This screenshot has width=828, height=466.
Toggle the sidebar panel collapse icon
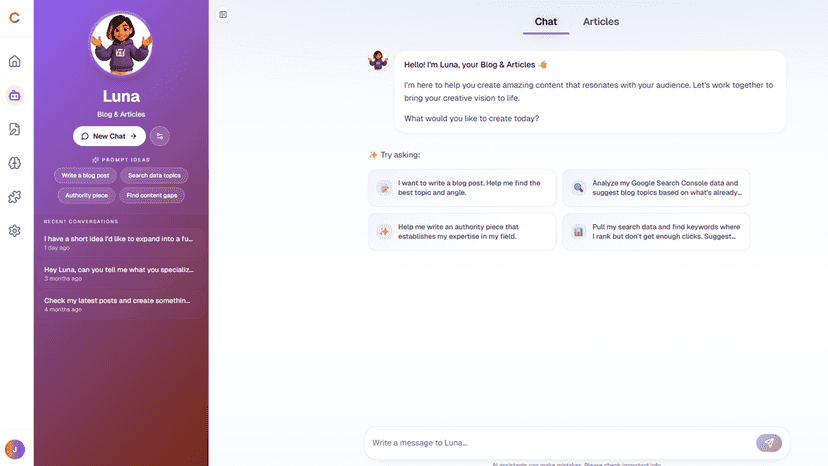pyautogui.click(x=223, y=15)
